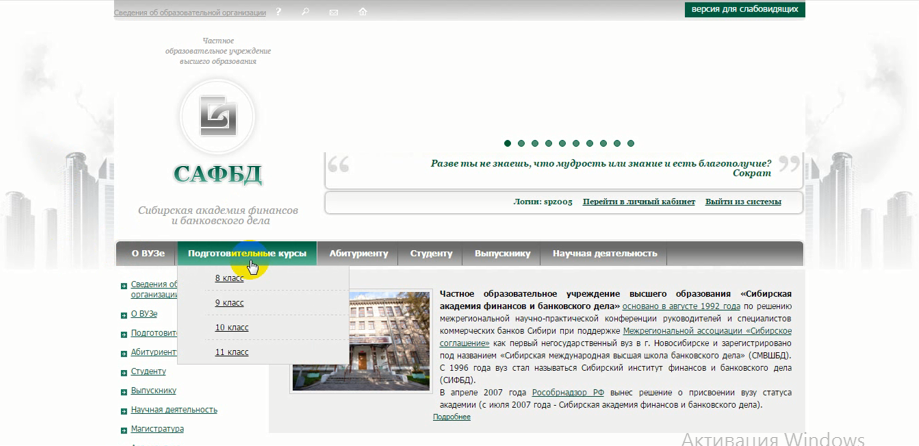Select the first quote slider dot
The height and width of the screenshot is (446, 919).
[508, 144]
